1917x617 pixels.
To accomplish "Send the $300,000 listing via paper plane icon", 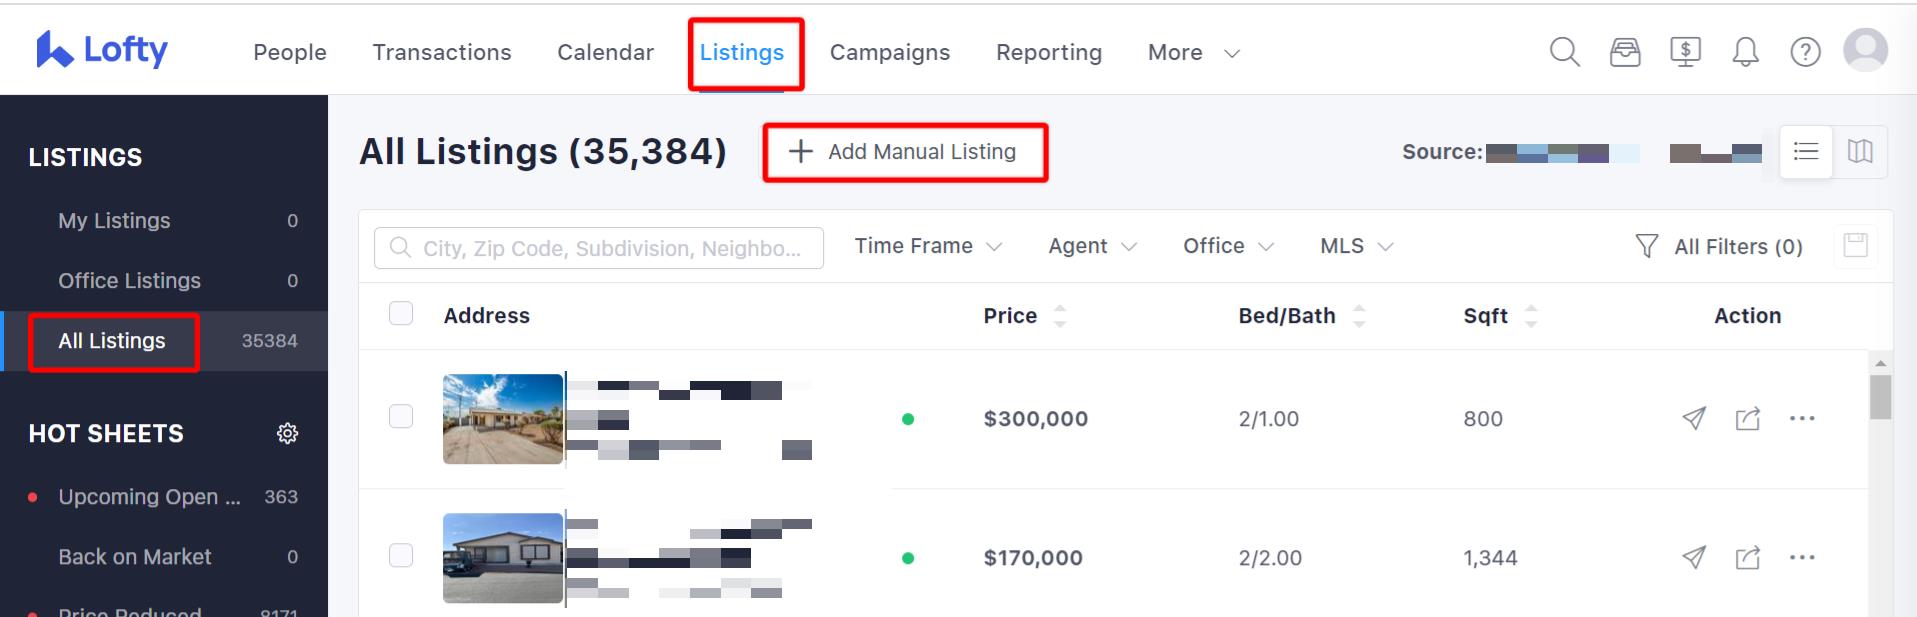I will coord(1693,418).
